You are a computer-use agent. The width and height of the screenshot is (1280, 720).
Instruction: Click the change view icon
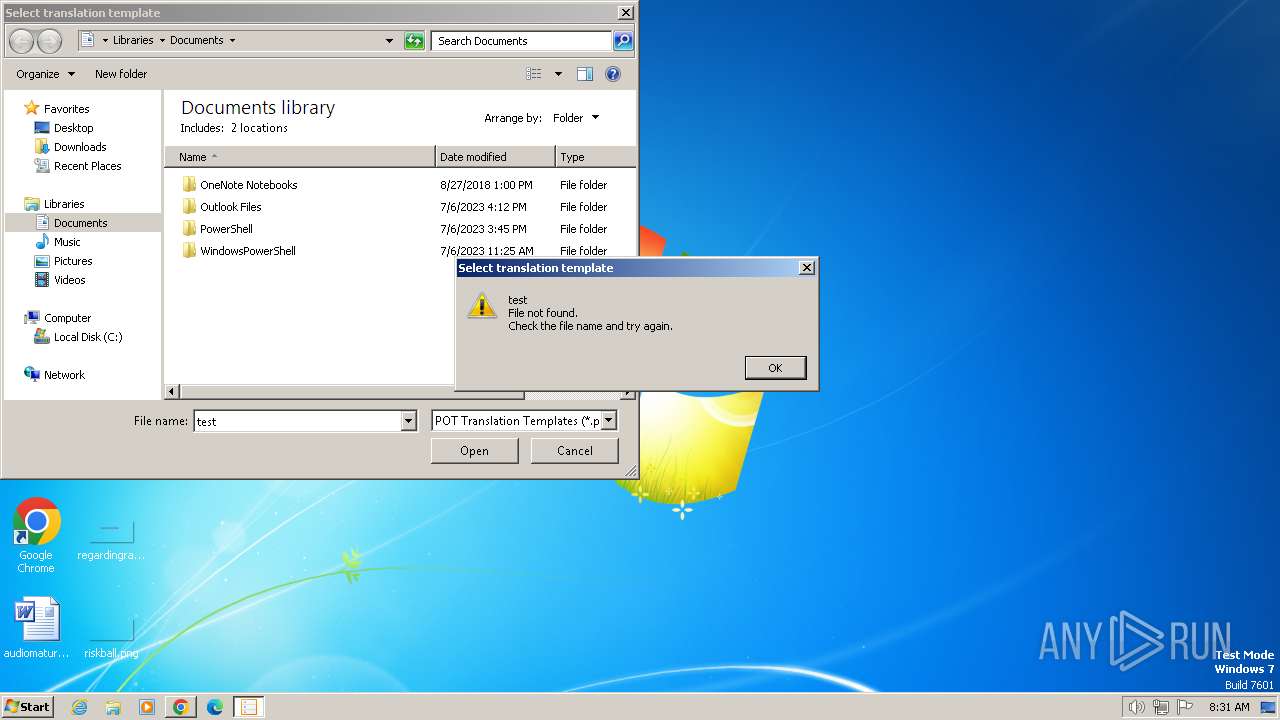click(534, 74)
